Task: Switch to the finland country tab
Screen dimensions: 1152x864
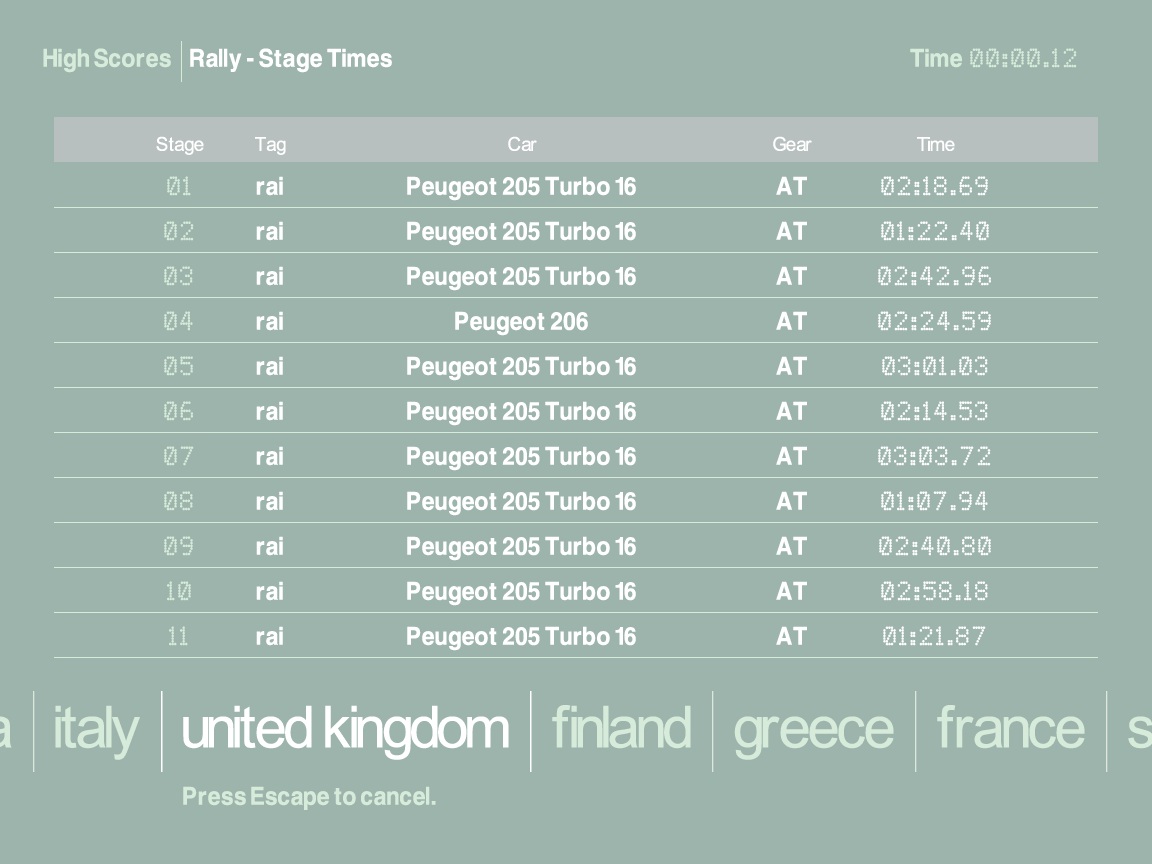Action: pyautogui.click(x=621, y=729)
